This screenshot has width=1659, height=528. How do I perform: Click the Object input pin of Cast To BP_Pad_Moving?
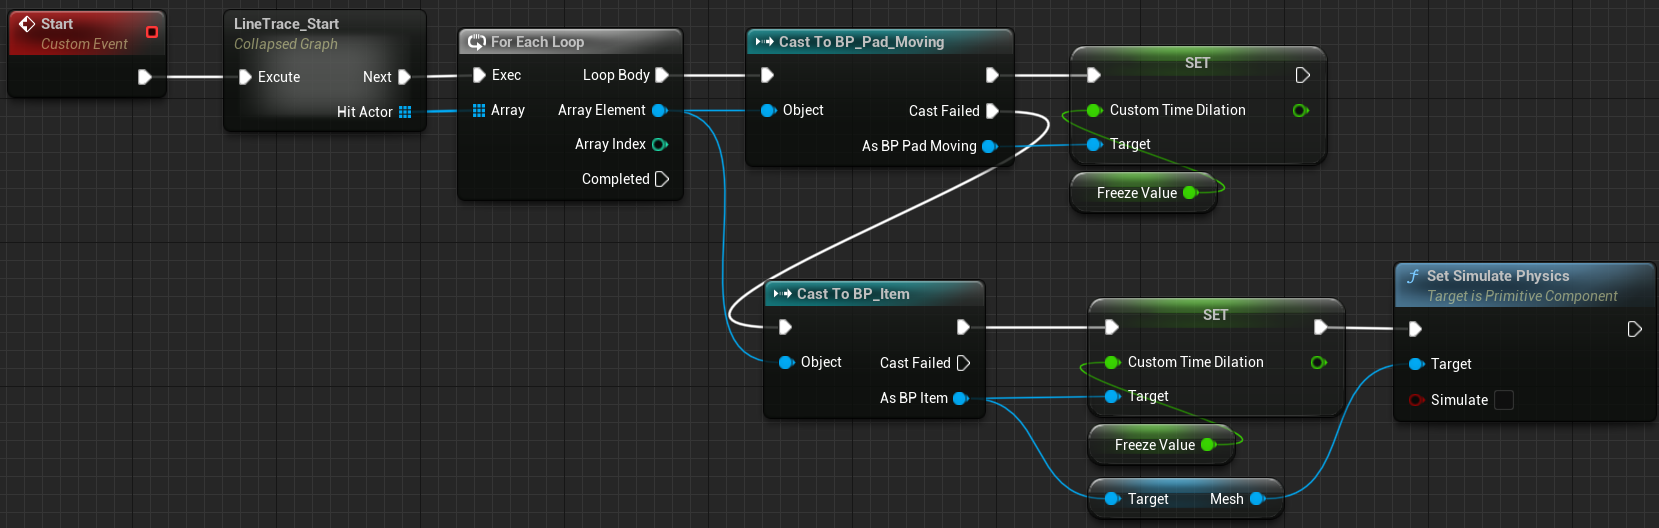pos(768,110)
